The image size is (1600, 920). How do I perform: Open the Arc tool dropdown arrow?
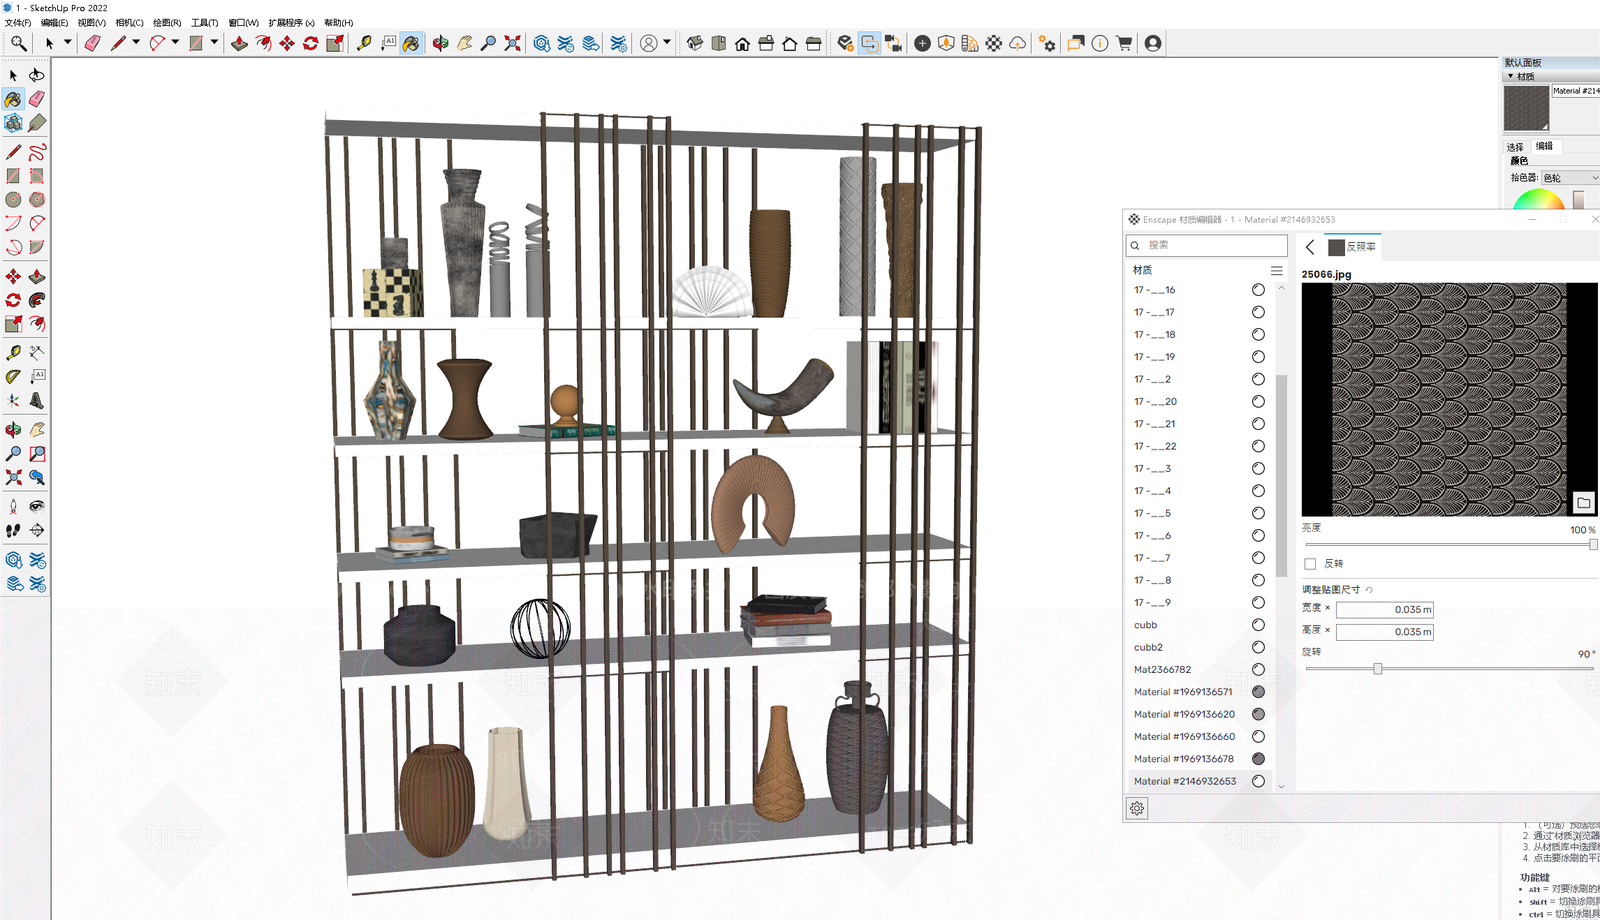[x=175, y=42]
